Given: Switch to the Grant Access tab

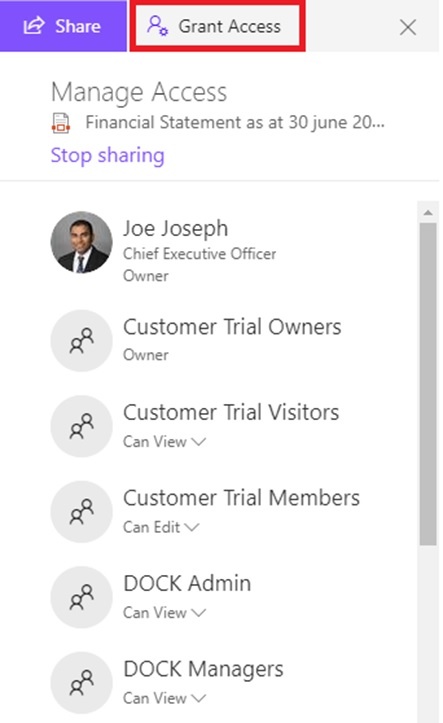Looking at the screenshot, I should (x=218, y=26).
